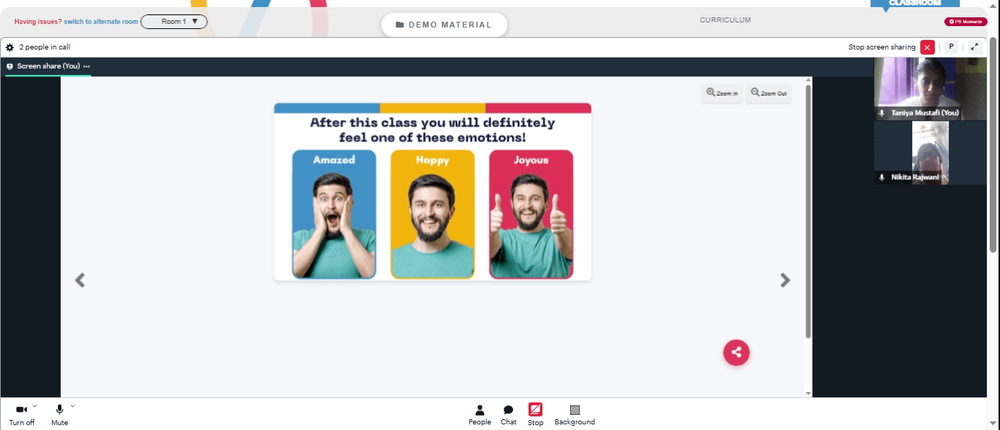Open the Curriculum tab
Image resolution: width=1000 pixels, height=430 pixels.
[x=725, y=20]
